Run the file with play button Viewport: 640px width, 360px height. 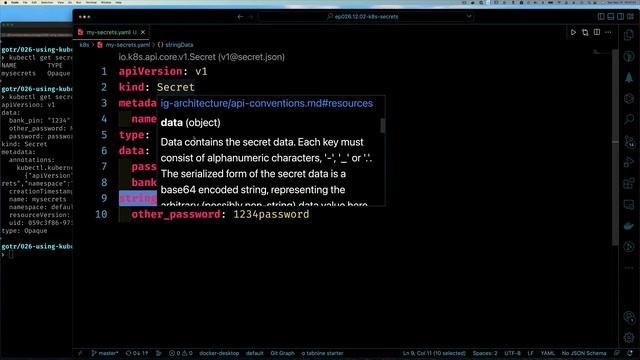pos(573,32)
